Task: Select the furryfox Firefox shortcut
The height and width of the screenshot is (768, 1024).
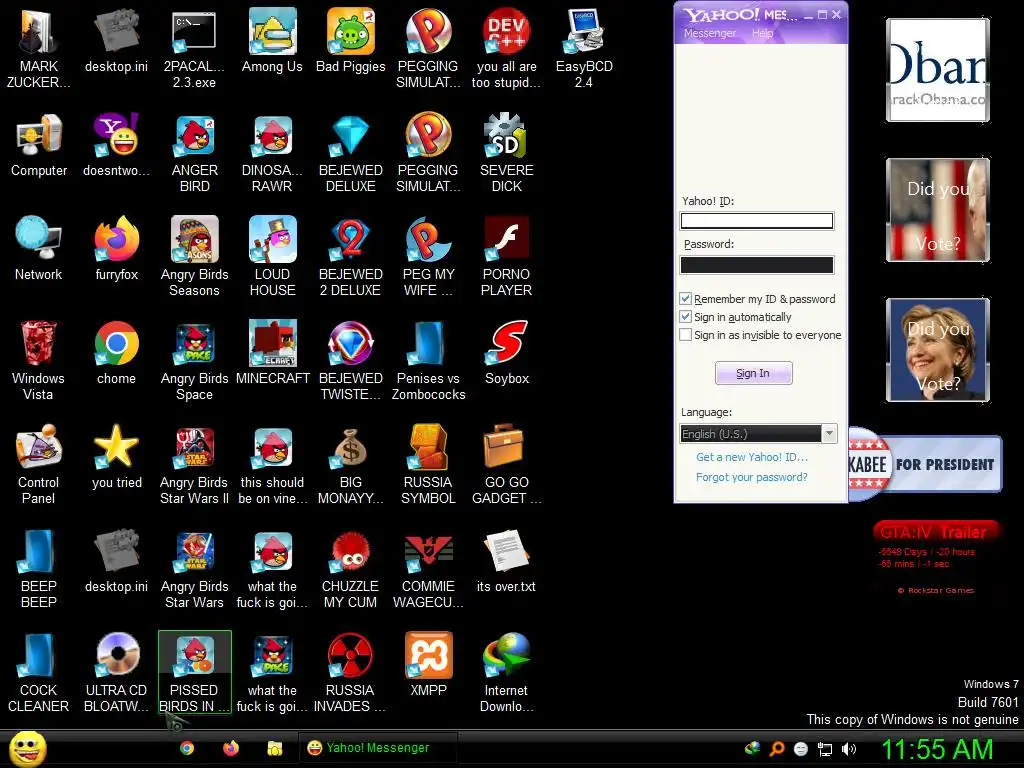Action: (x=116, y=249)
